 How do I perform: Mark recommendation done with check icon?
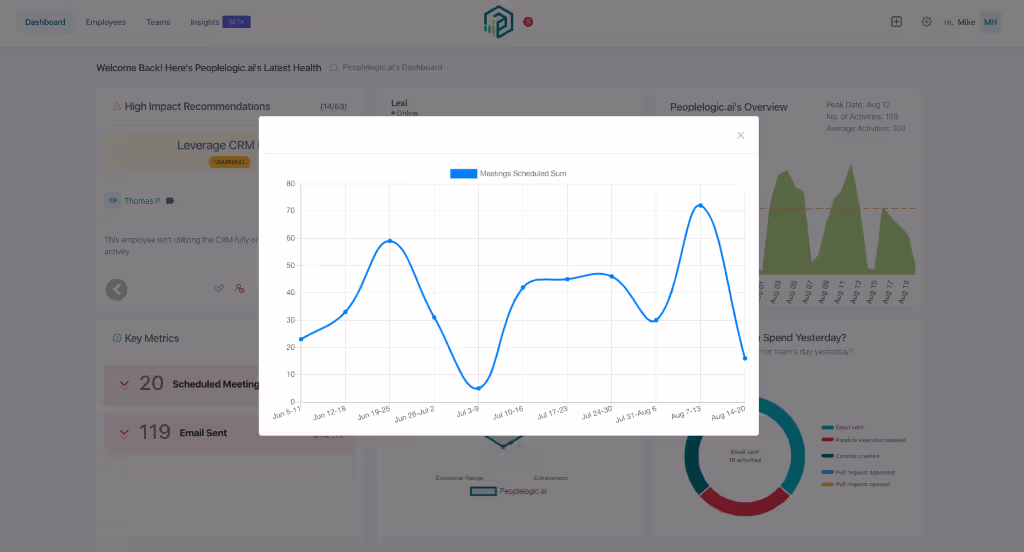coord(219,288)
